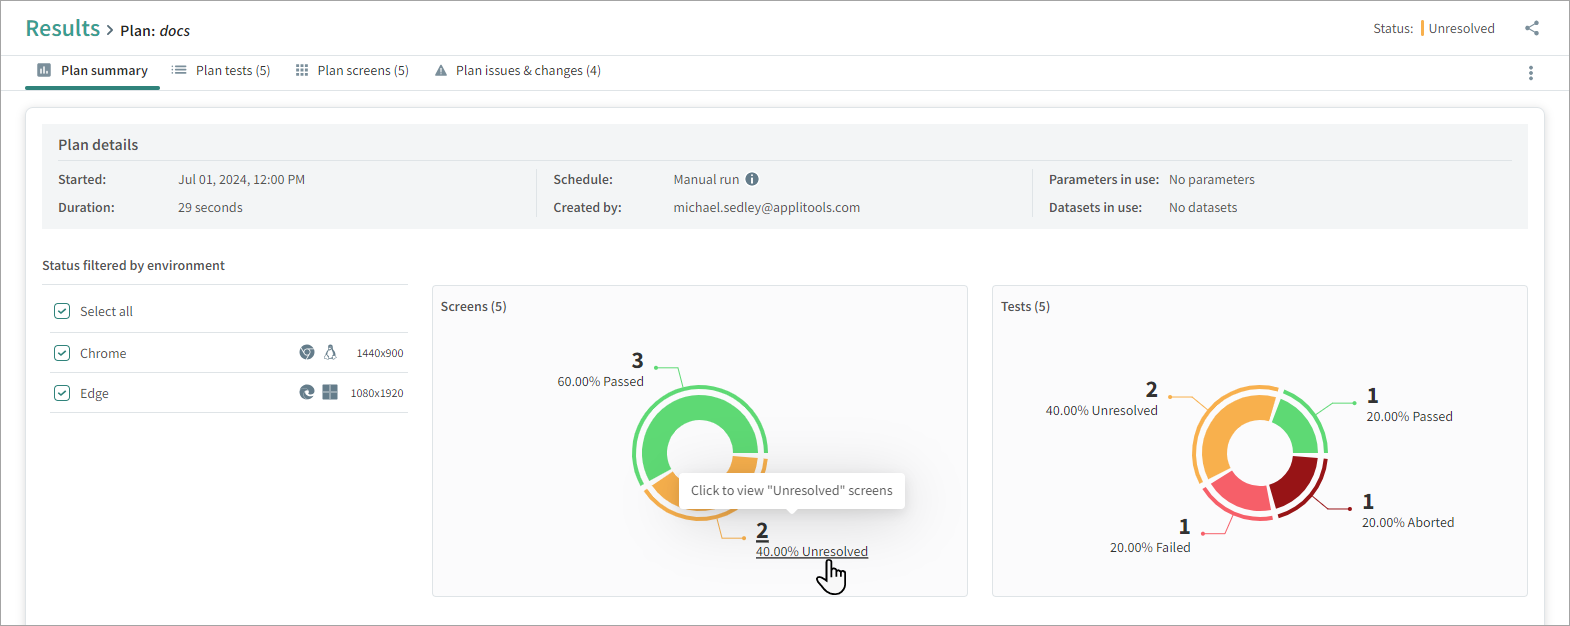Click the Plan issues warning triangle icon

point(440,71)
